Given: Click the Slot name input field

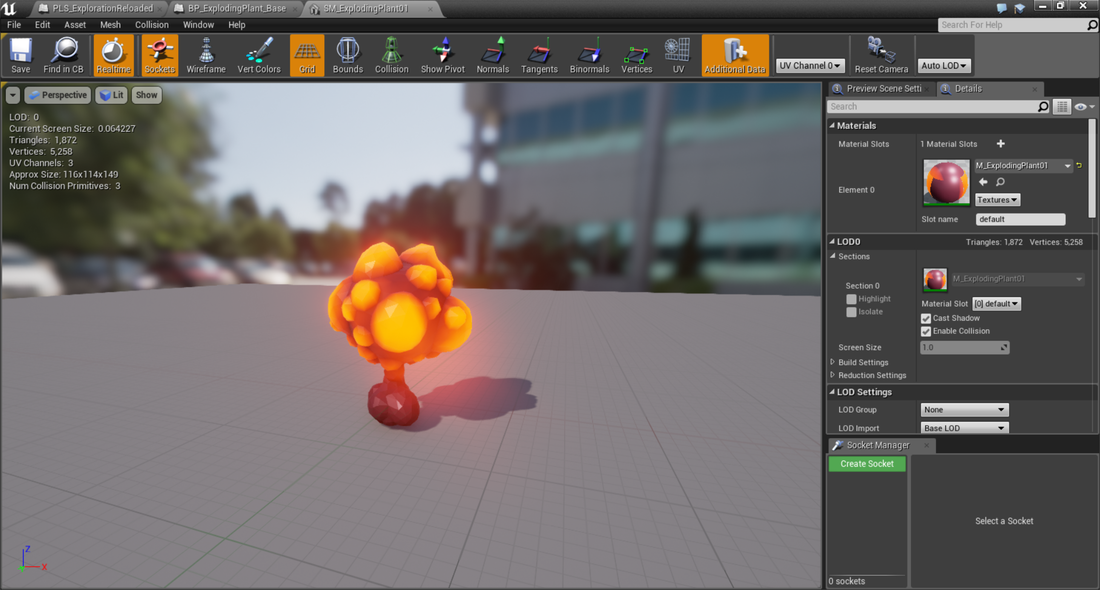Looking at the screenshot, I should coord(1020,219).
